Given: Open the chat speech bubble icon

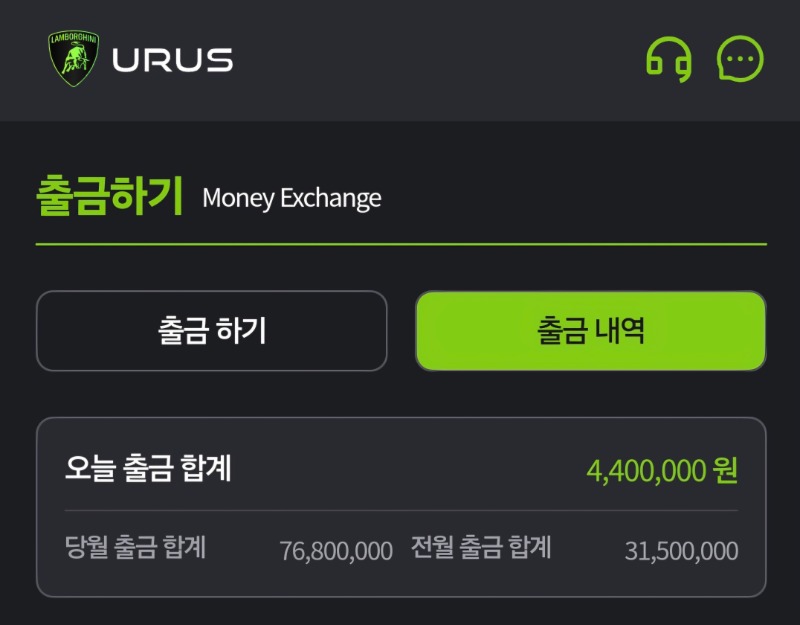Looking at the screenshot, I should [740, 58].
